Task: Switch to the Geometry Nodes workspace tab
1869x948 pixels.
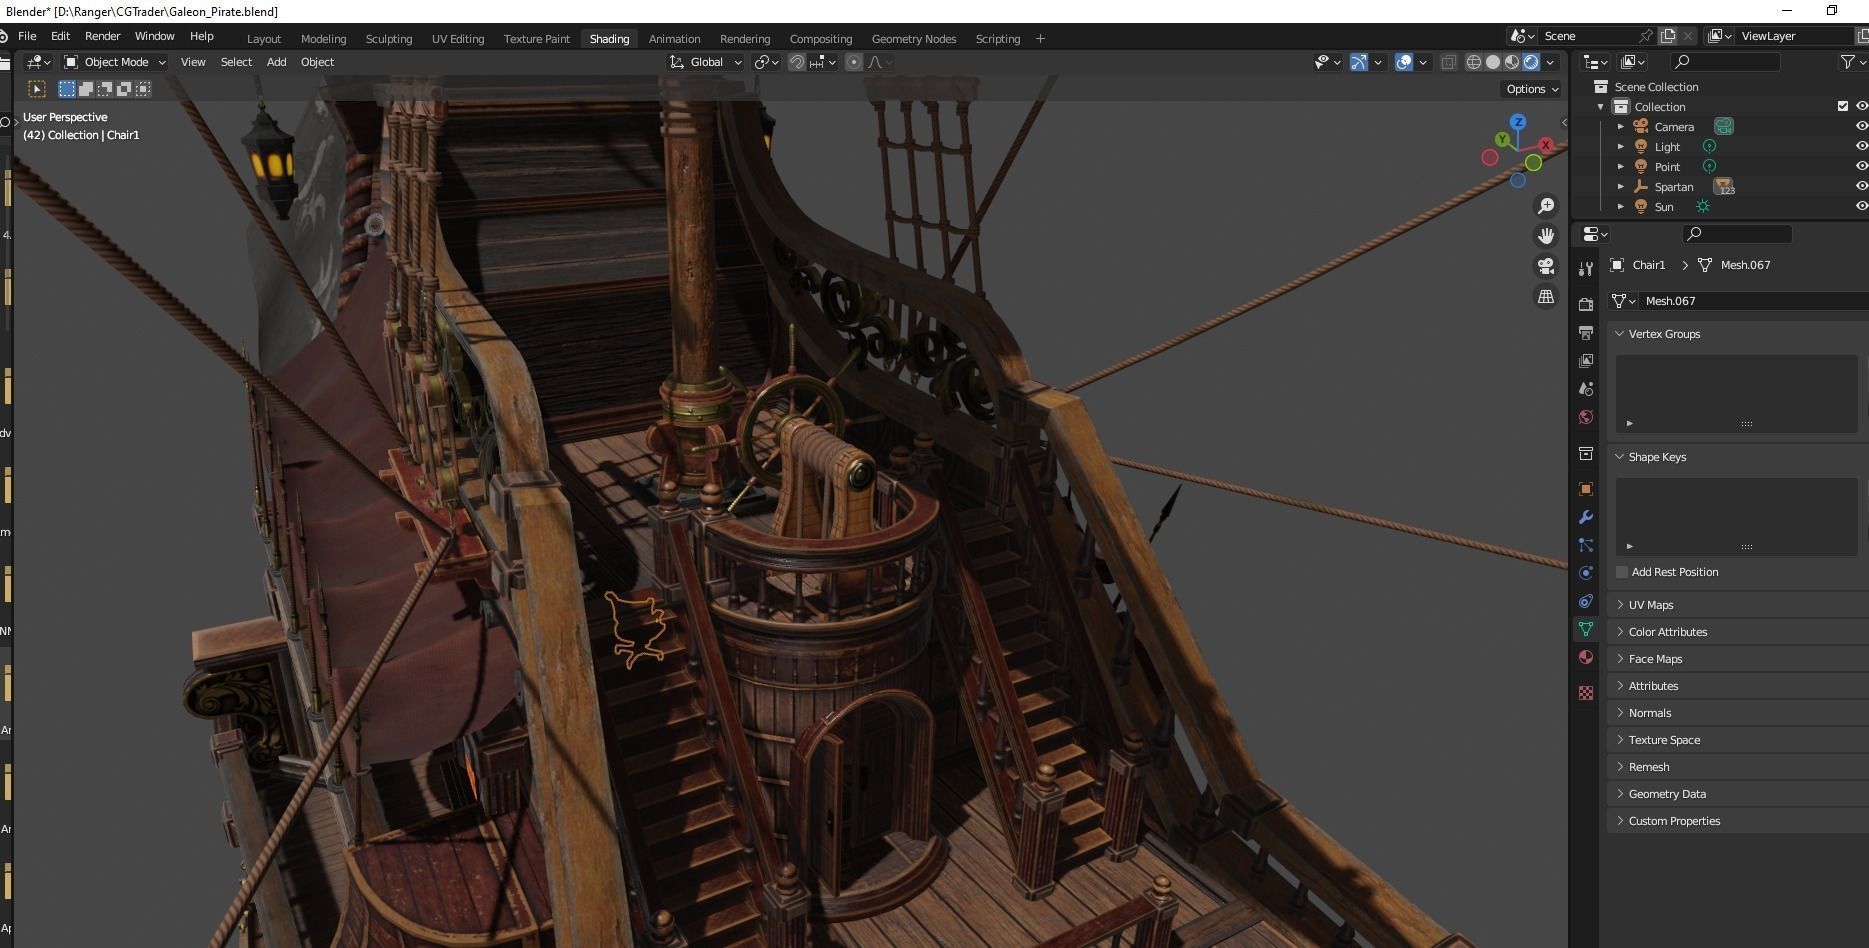Action: (x=914, y=39)
